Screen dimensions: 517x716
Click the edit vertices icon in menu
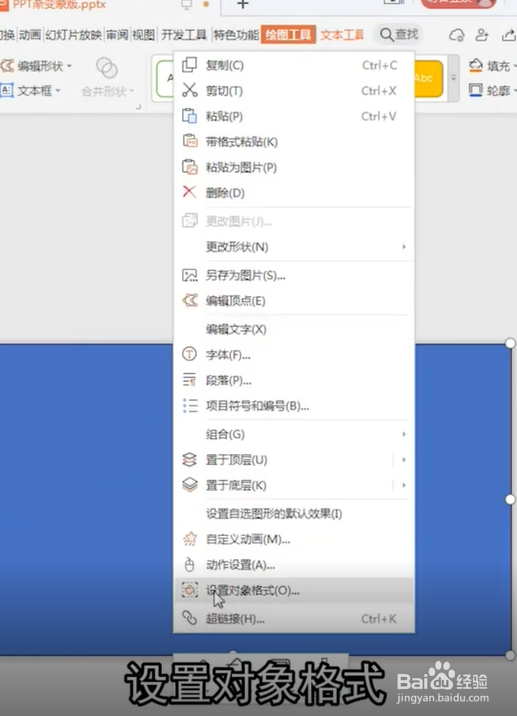[x=190, y=300]
